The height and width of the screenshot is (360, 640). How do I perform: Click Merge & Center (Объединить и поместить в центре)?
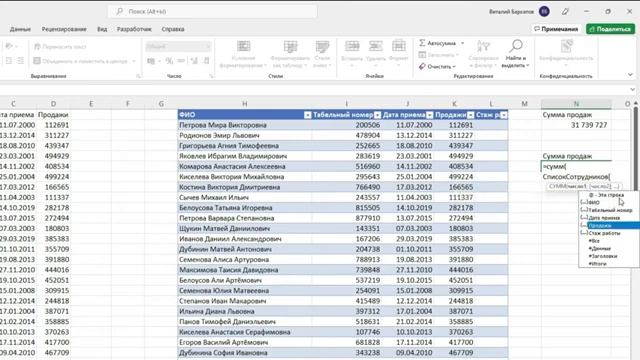tap(80, 61)
